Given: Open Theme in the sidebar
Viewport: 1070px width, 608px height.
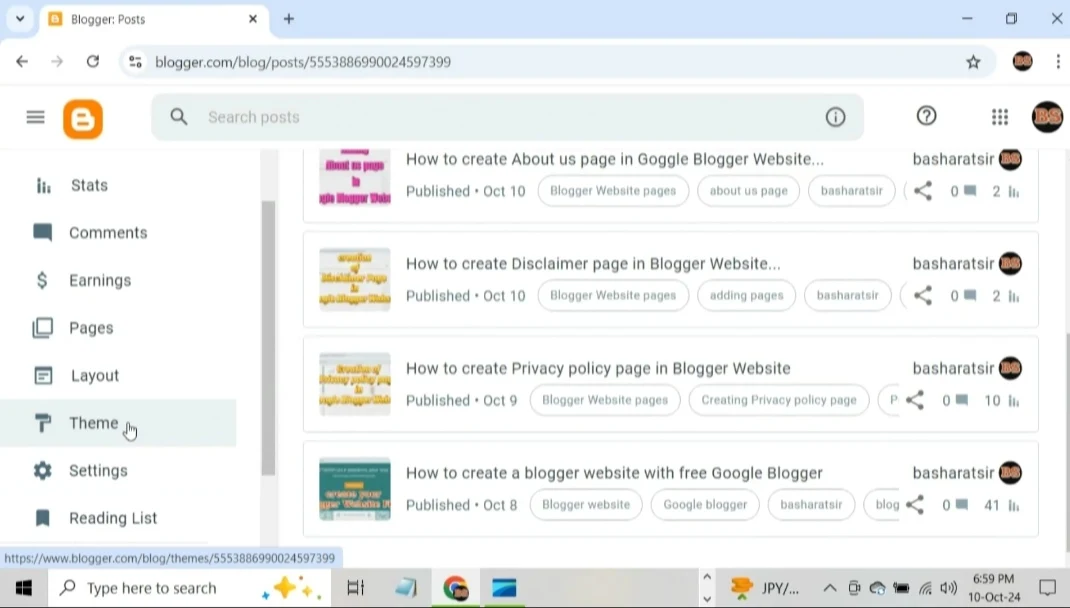Looking at the screenshot, I should click(118, 423).
